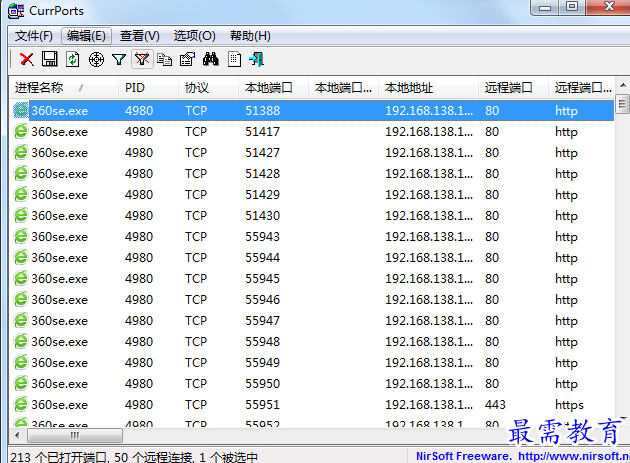Click the https remote port name cell
Image resolution: width=630 pixels, height=463 pixels.
(x=569, y=404)
